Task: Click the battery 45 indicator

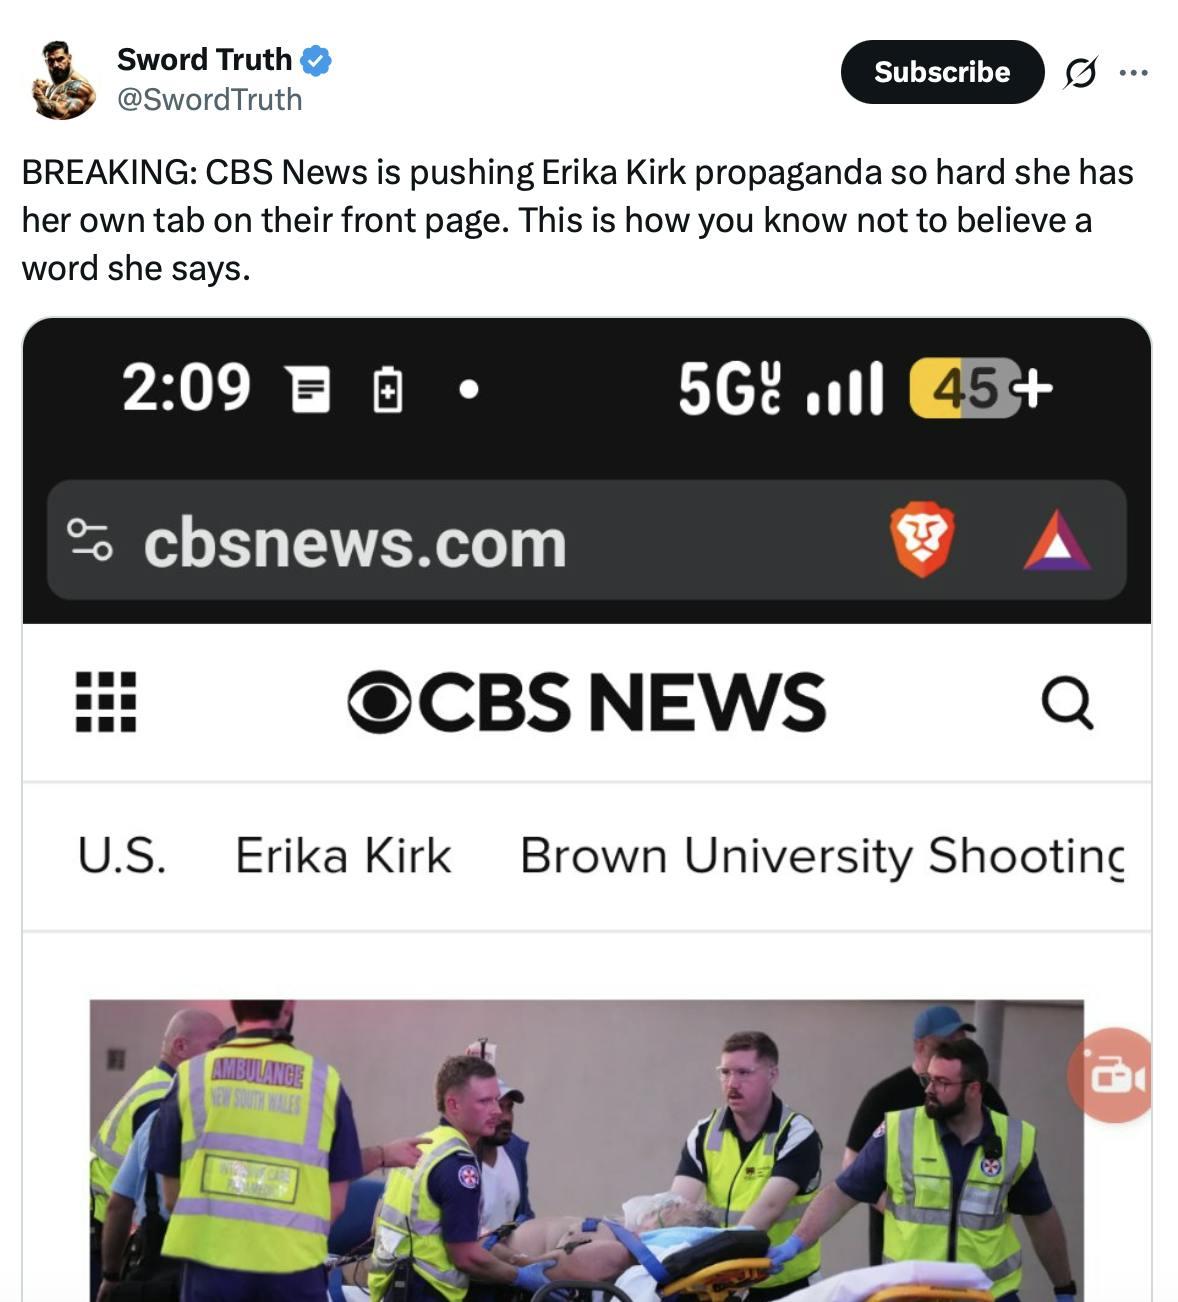Action: (x=966, y=388)
